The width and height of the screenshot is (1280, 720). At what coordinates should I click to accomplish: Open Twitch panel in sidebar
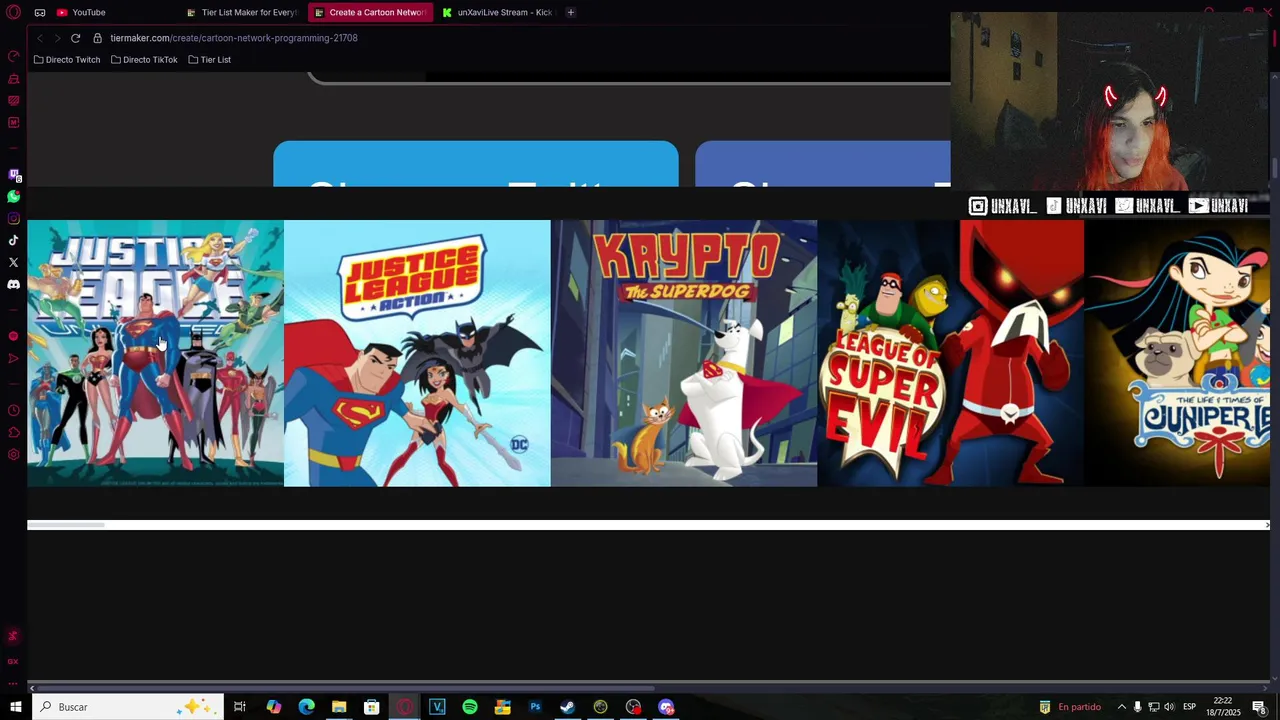point(13,175)
